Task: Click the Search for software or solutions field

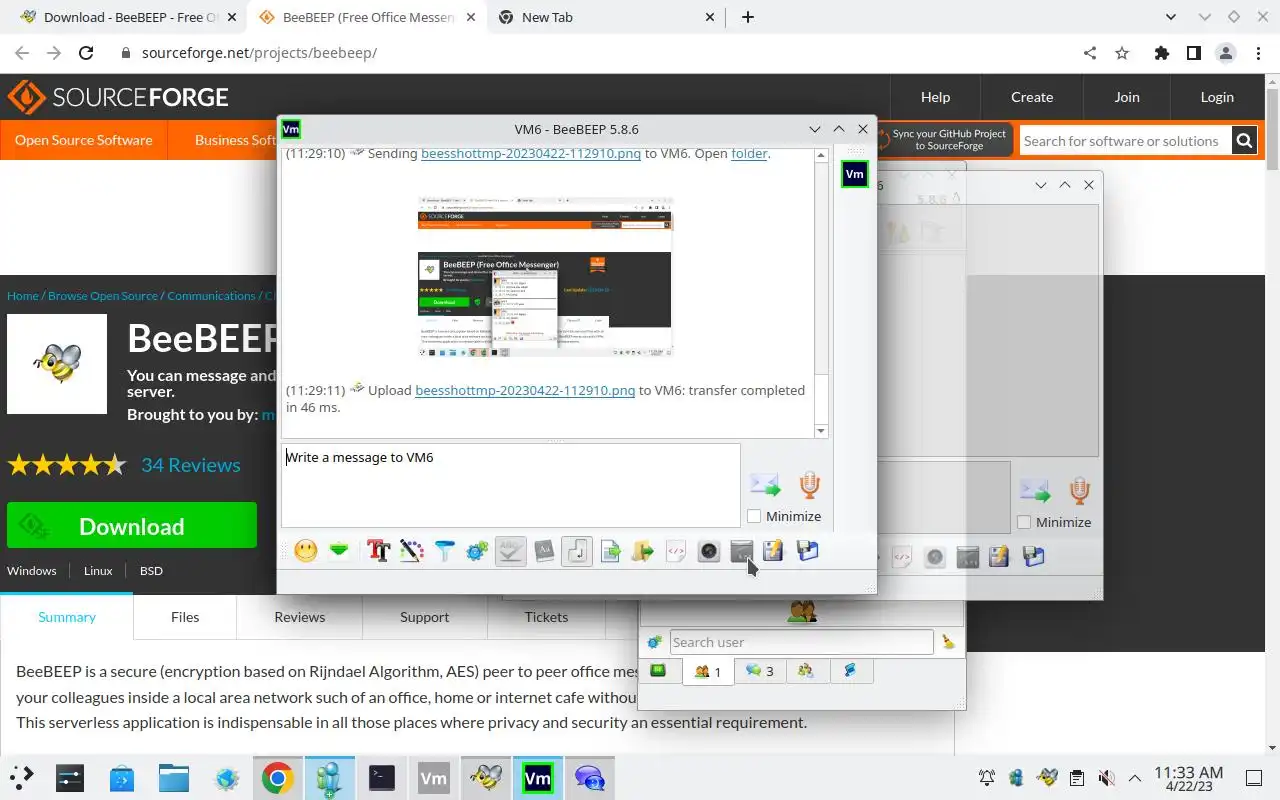Action: pyautogui.click(x=1125, y=141)
